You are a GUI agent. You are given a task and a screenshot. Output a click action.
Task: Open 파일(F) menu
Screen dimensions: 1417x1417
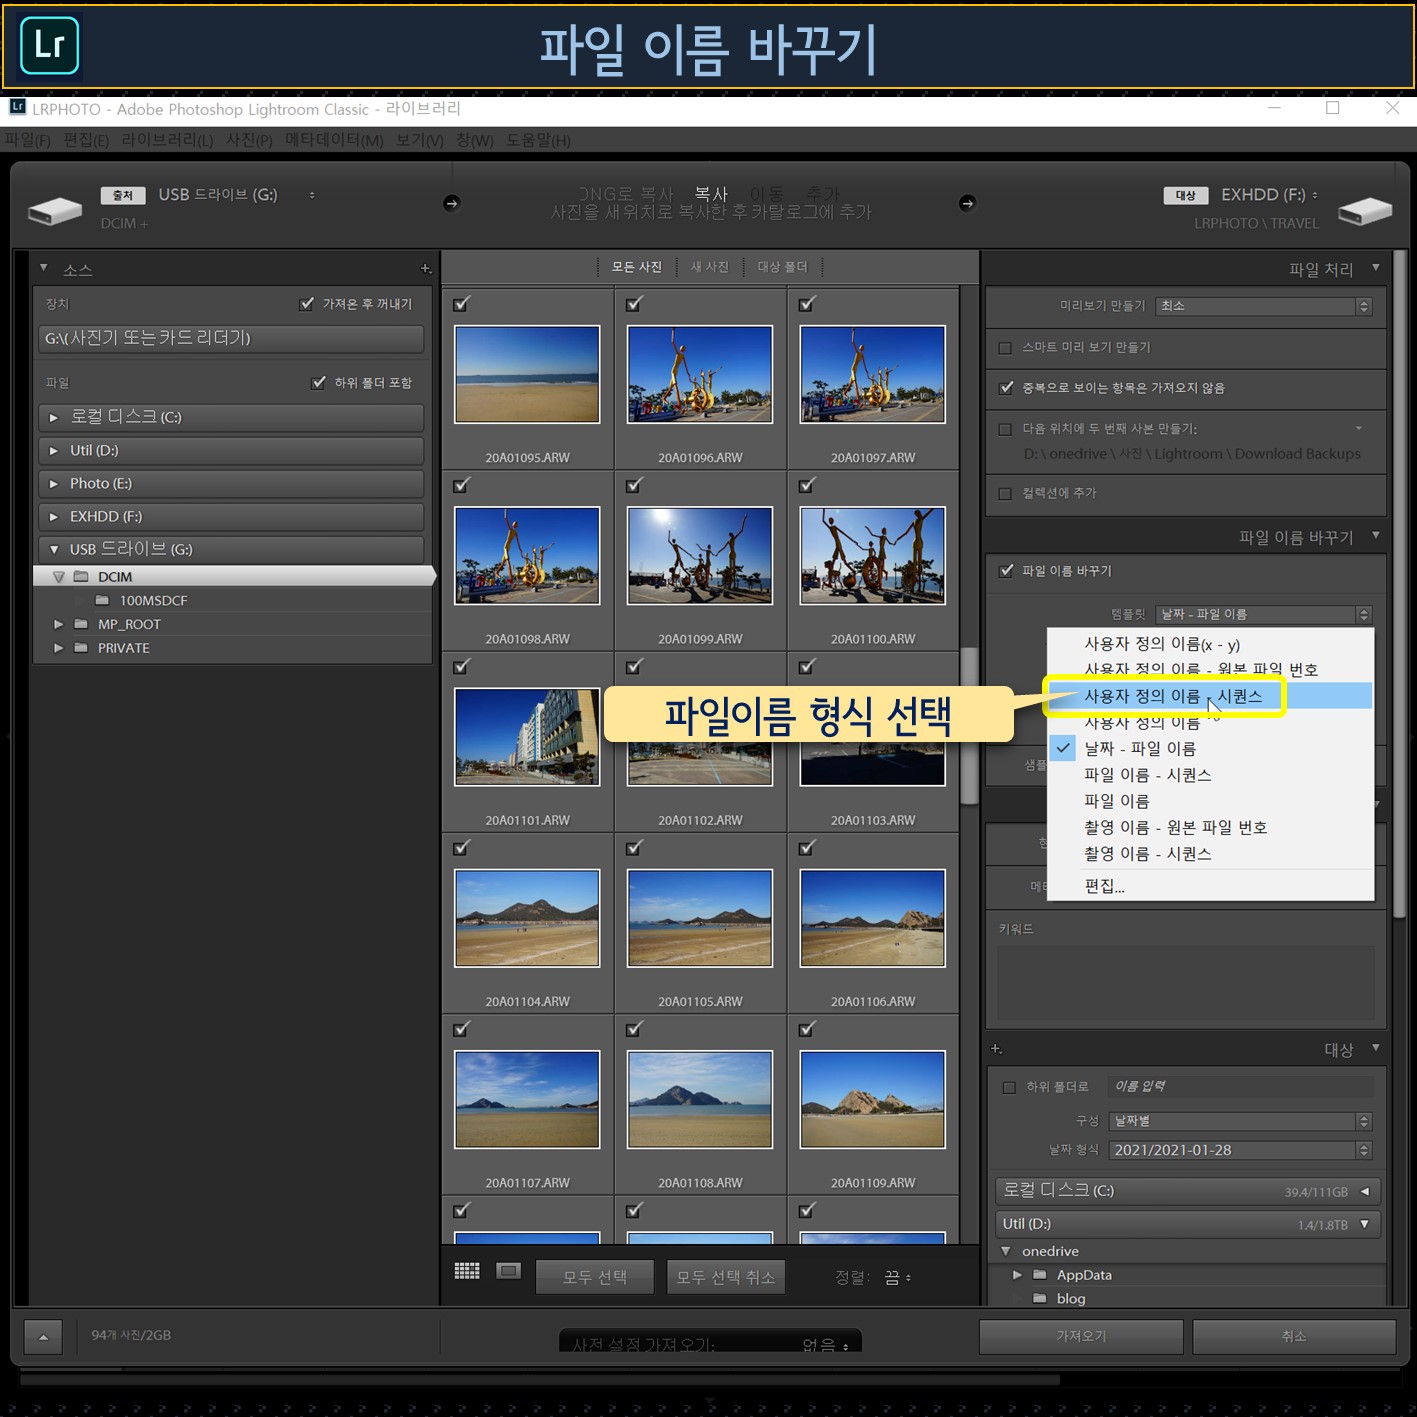pyautogui.click(x=28, y=140)
